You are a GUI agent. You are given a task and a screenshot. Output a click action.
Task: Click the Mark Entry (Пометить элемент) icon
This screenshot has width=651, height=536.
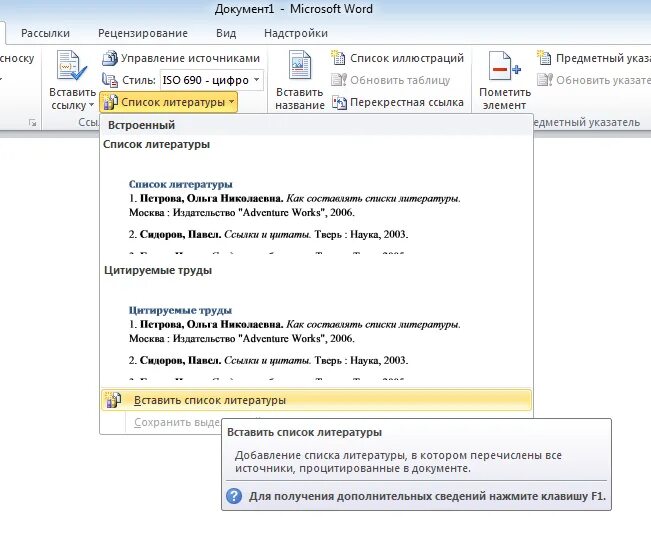click(504, 66)
